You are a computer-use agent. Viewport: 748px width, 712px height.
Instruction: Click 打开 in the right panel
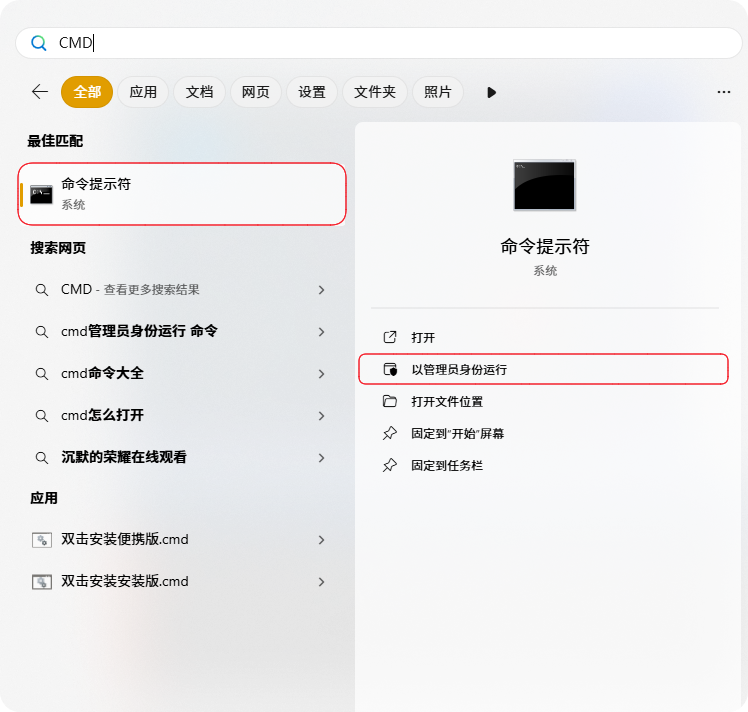[423, 337]
